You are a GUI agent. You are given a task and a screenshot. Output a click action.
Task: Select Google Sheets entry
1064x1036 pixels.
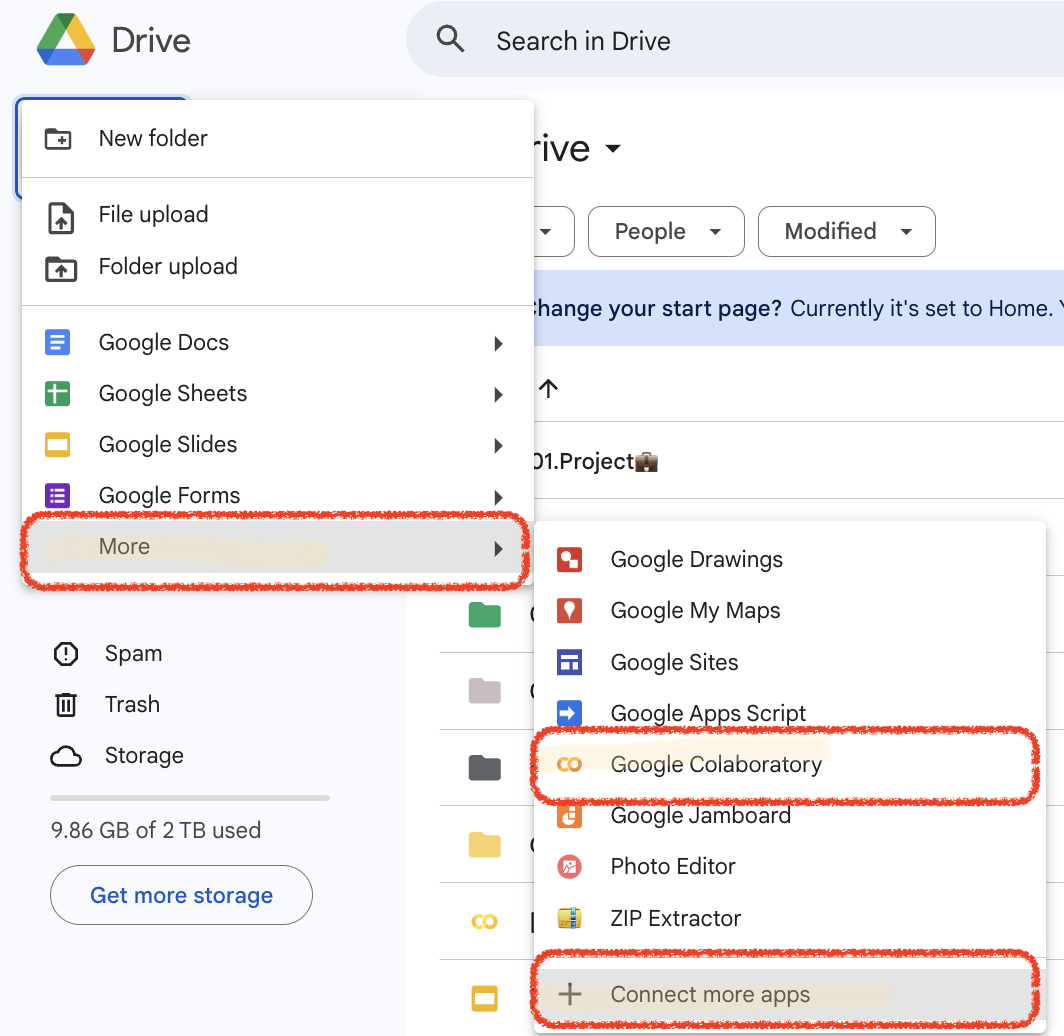pos(278,394)
